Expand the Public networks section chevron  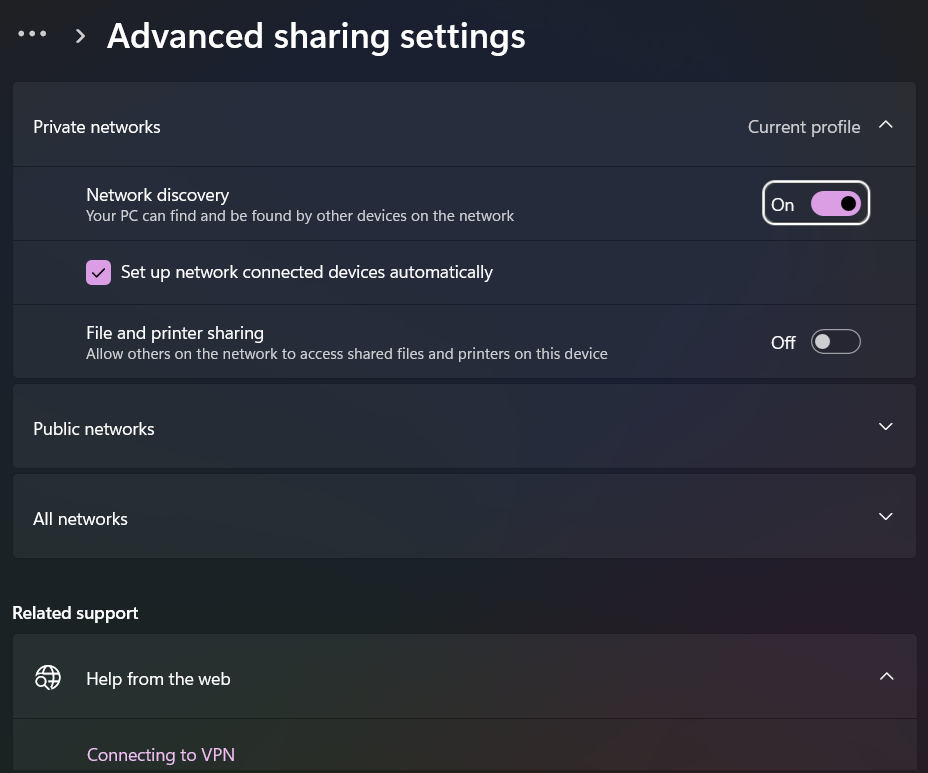point(885,427)
